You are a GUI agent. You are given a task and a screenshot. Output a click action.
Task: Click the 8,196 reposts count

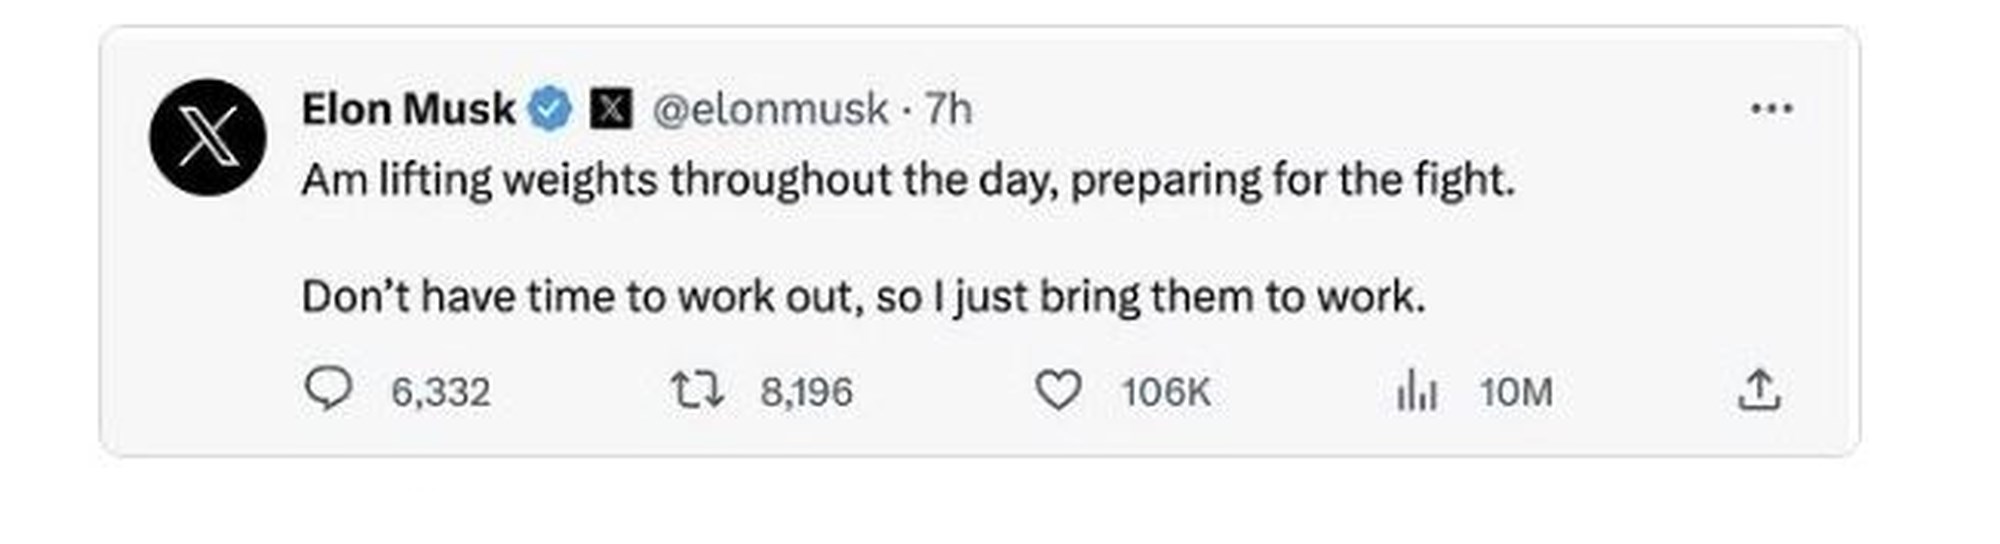point(806,392)
